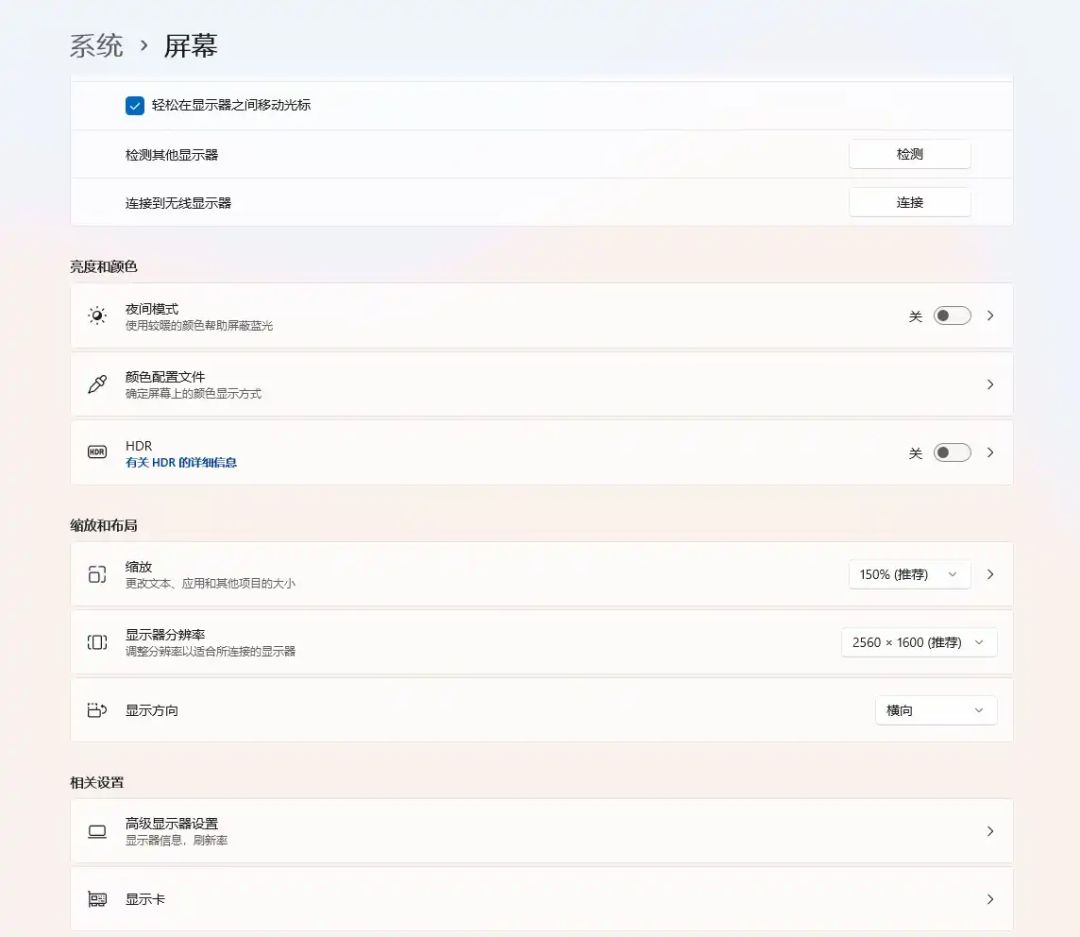Click the HDR badge icon
The height and width of the screenshot is (937, 1080).
[97, 452]
